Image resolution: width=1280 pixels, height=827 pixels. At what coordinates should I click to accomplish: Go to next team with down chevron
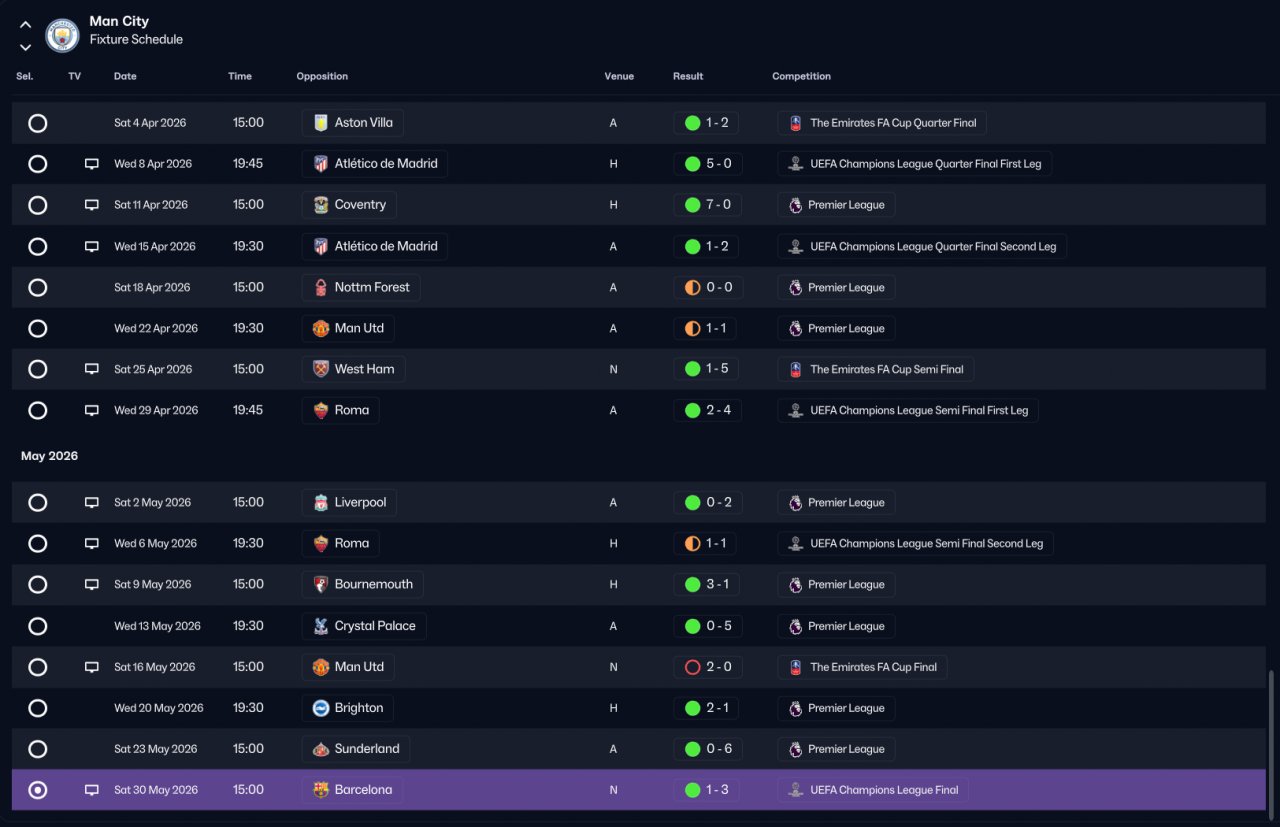coord(26,47)
